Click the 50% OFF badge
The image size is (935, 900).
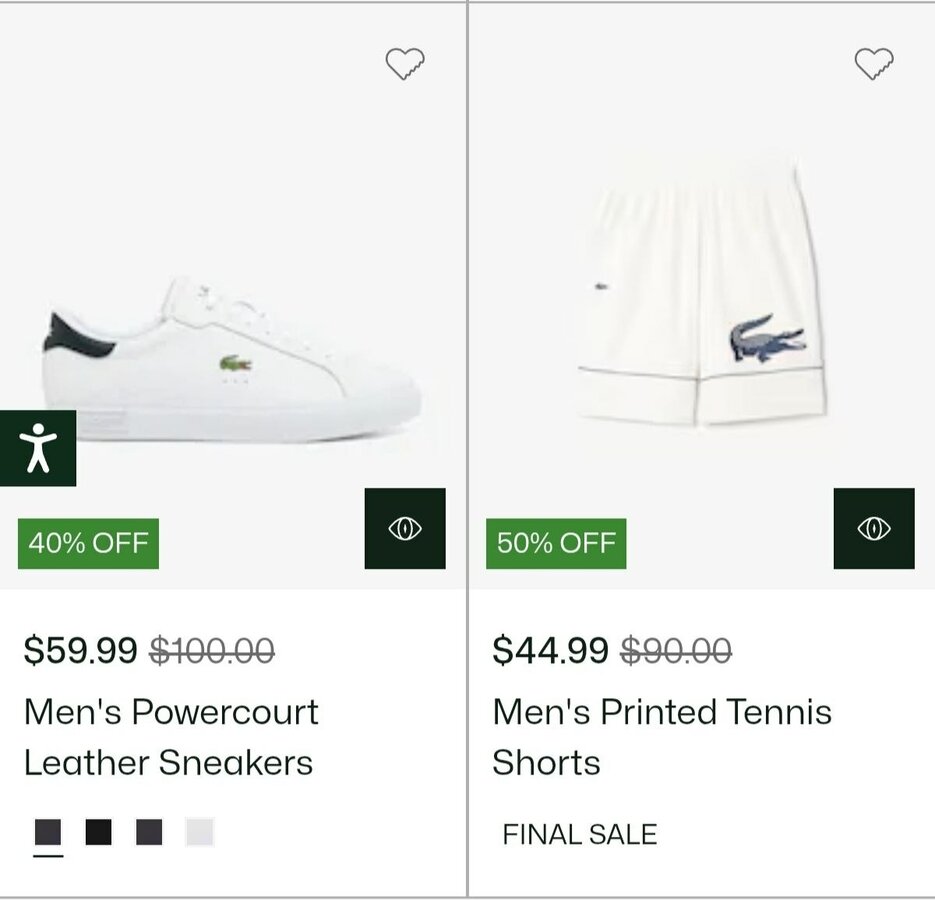click(x=556, y=543)
